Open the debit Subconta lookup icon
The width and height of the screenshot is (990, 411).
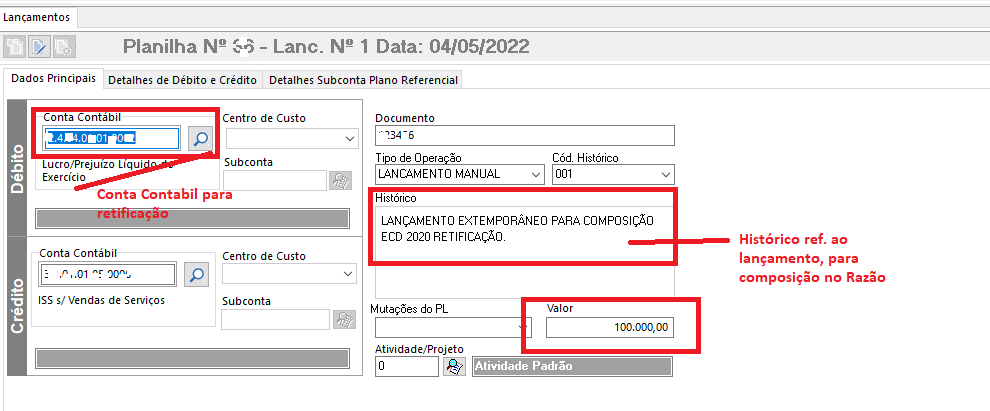pos(340,180)
